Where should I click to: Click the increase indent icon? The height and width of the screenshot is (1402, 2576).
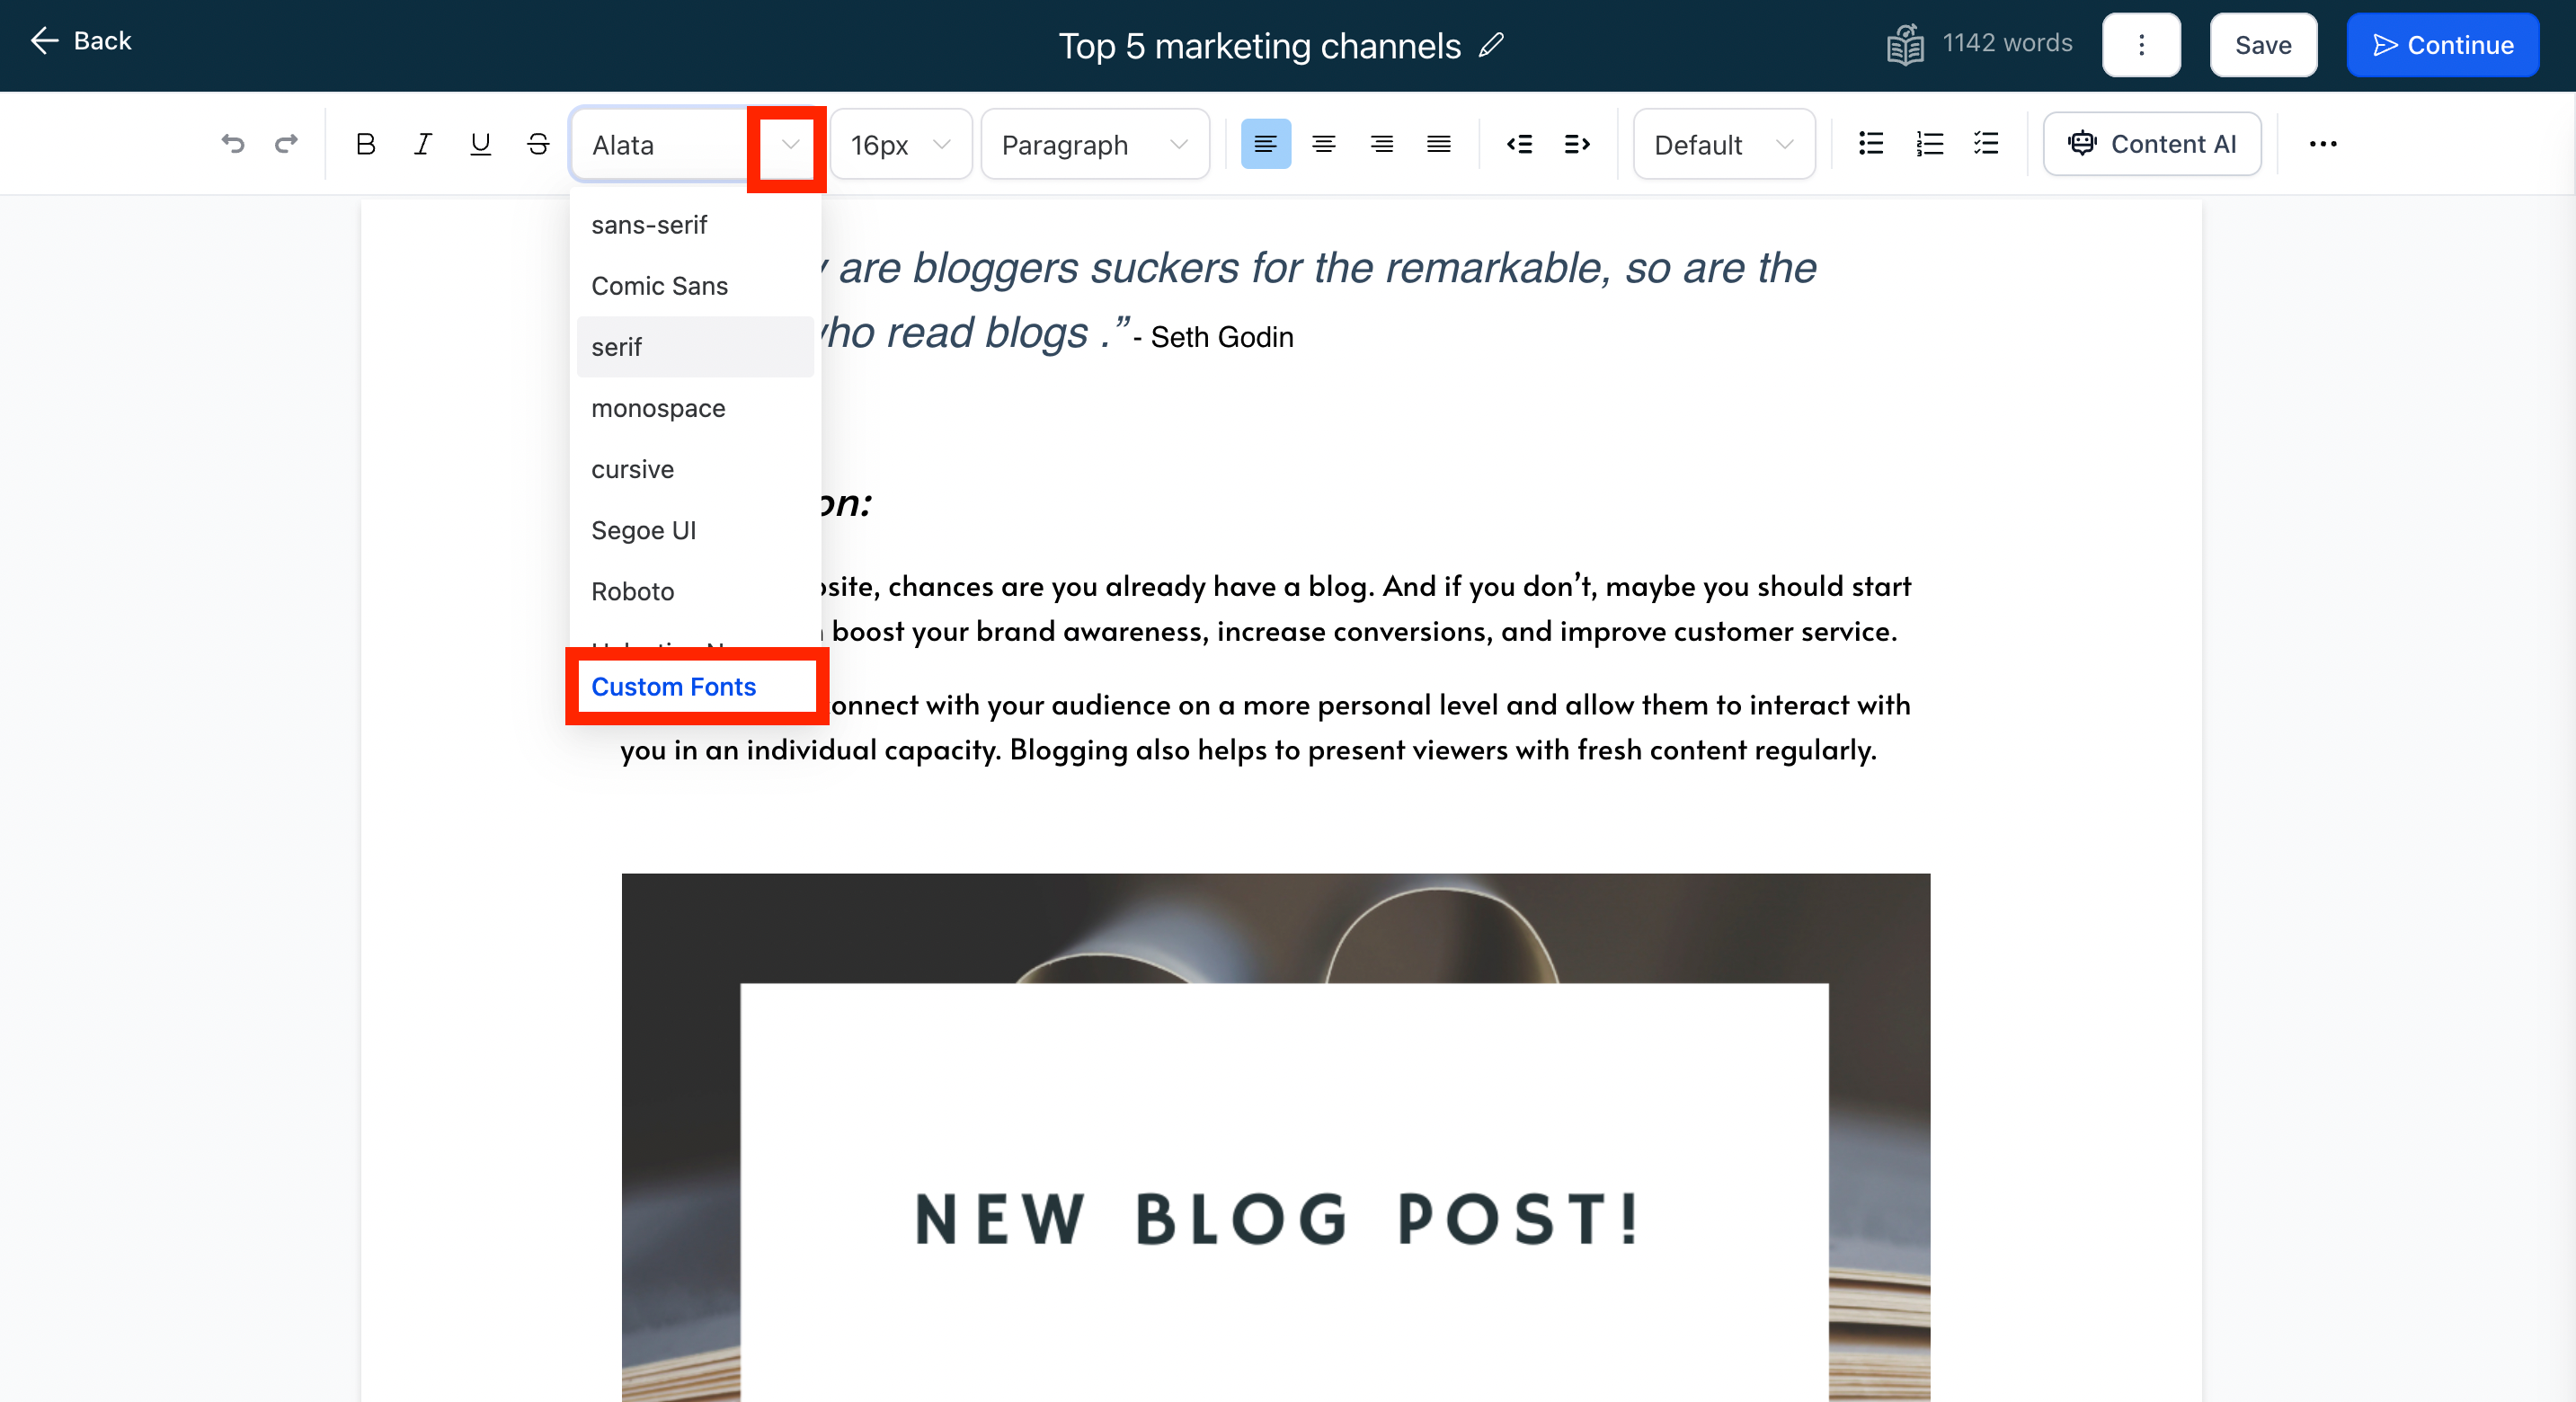coord(1573,143)
